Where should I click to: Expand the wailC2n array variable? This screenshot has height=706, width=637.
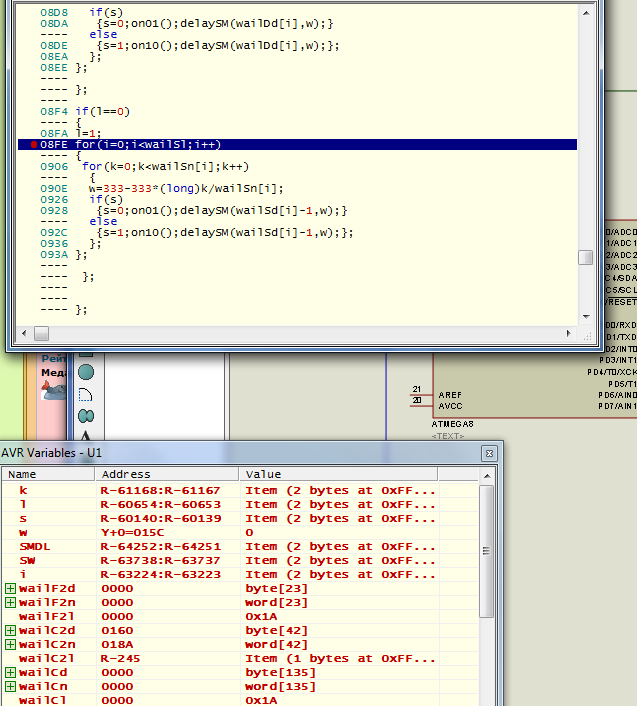(x=10, y=645)
